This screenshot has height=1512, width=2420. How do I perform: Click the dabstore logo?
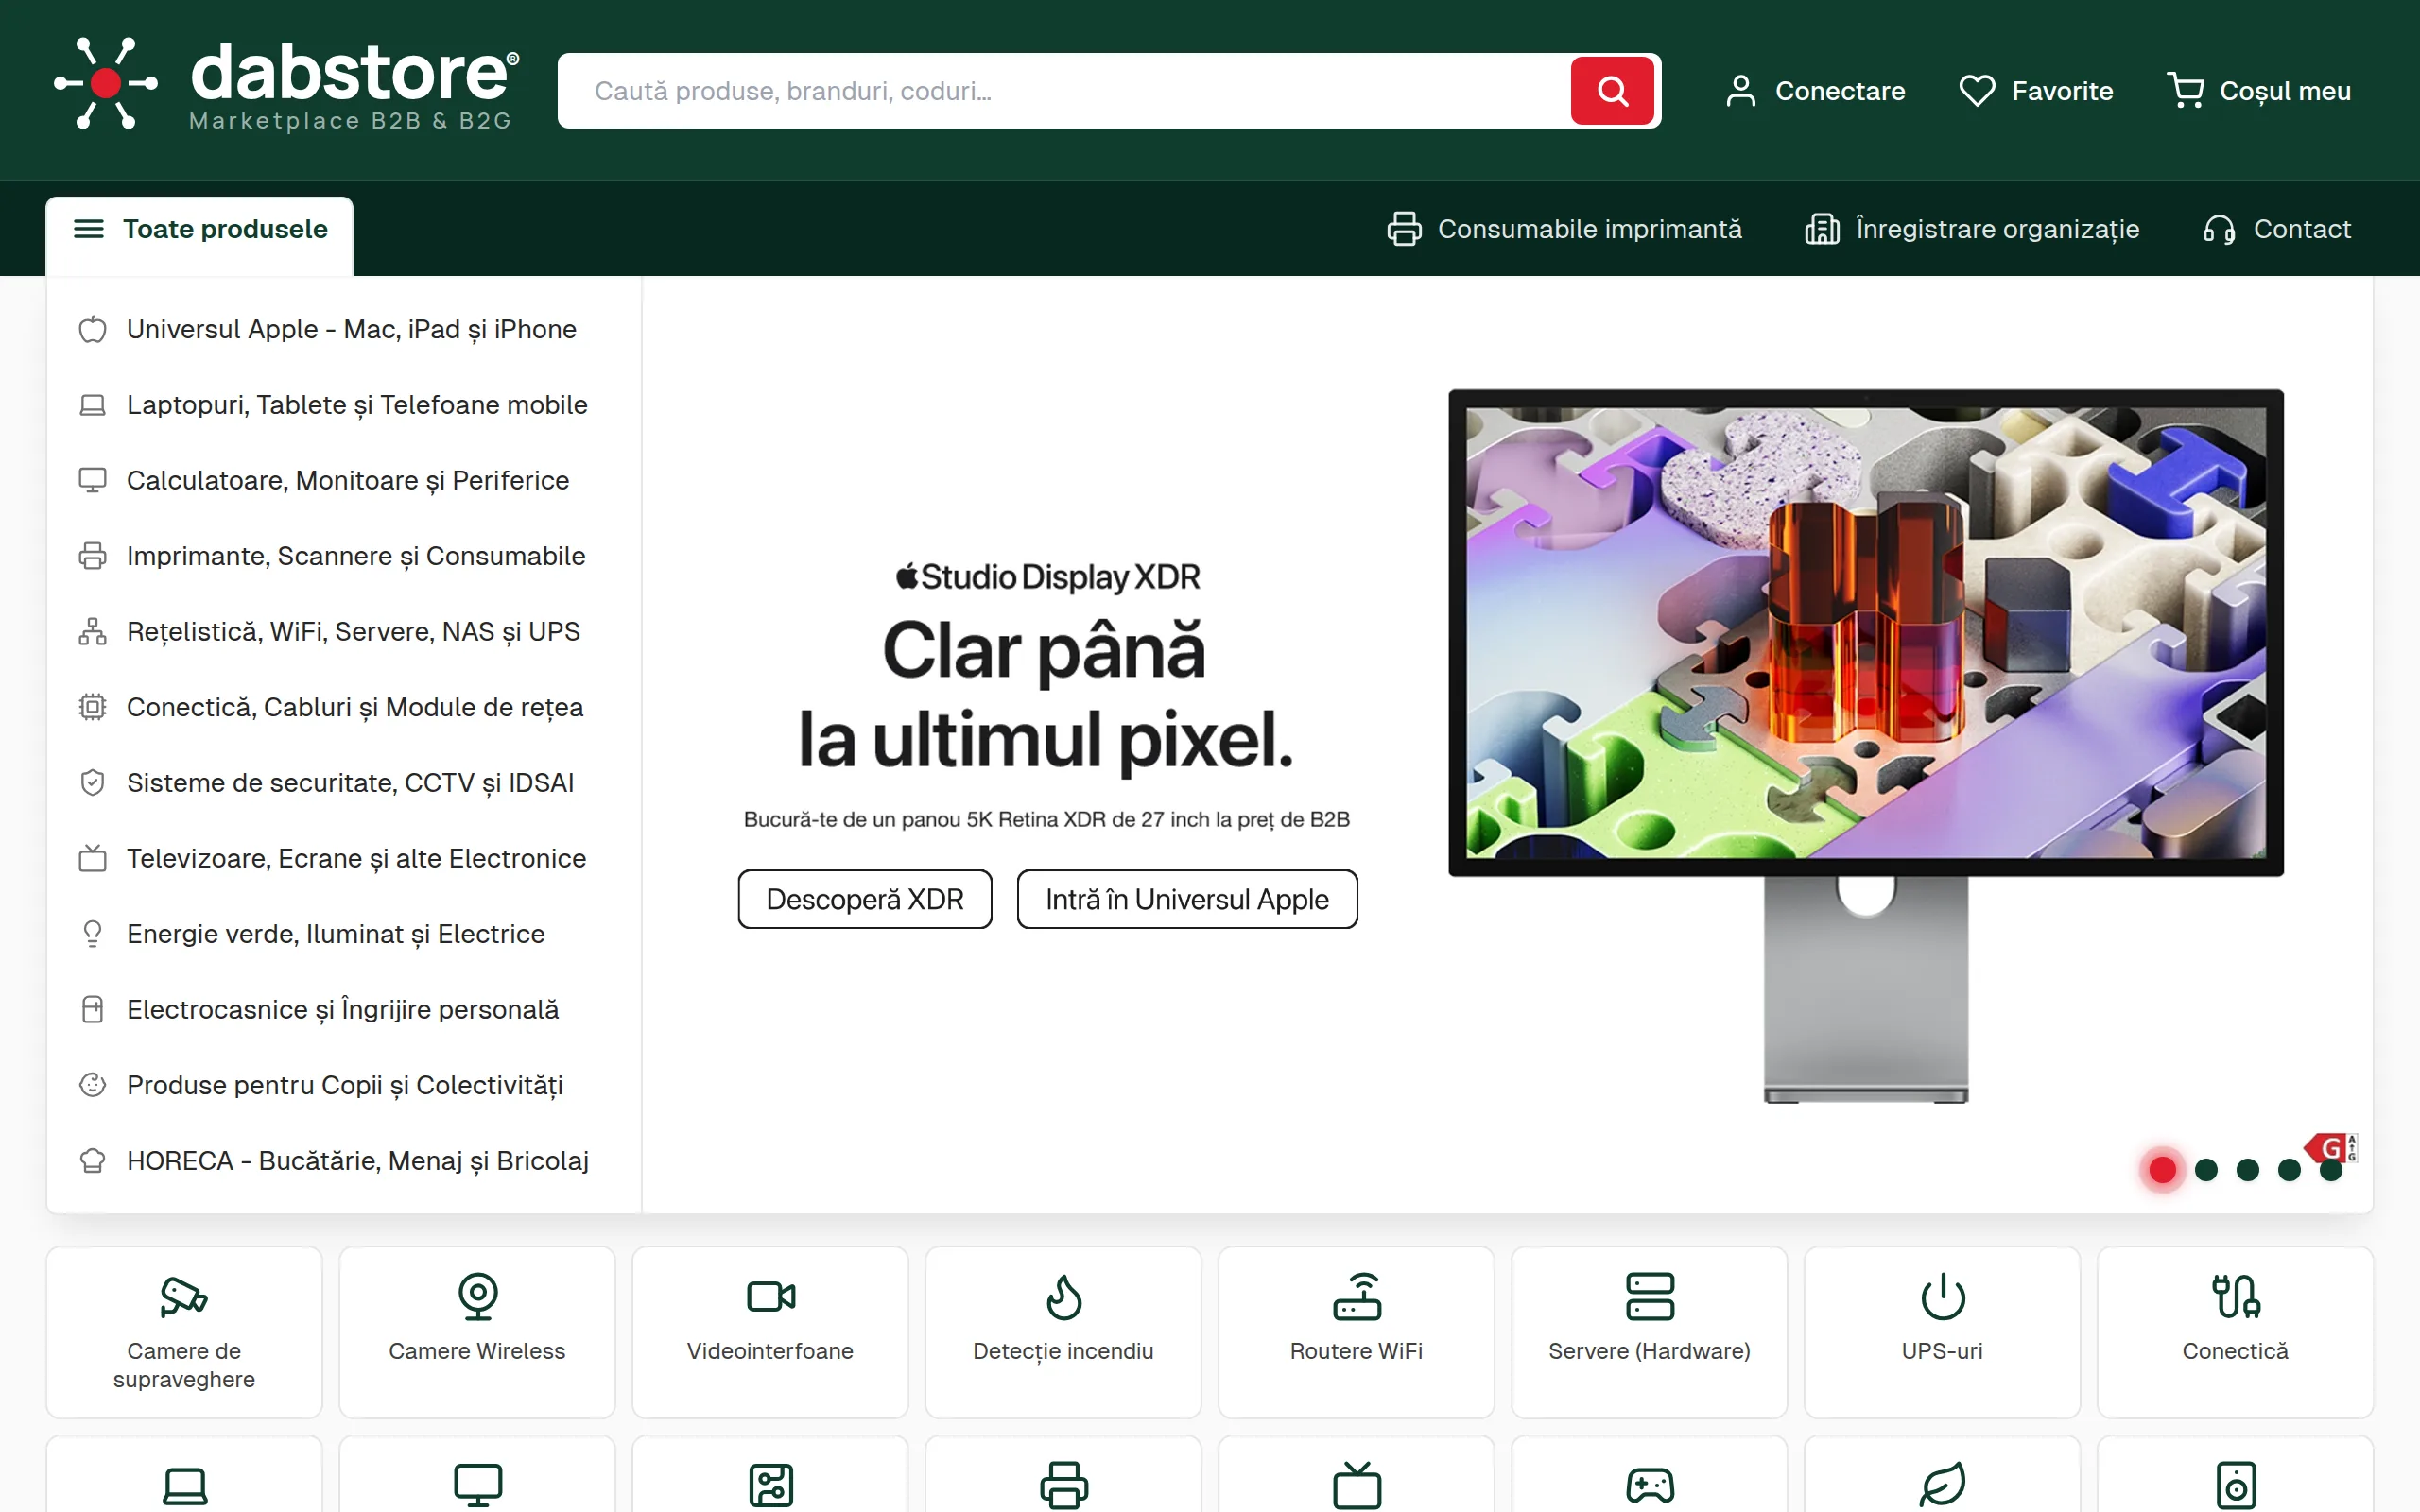click(286, 85)
